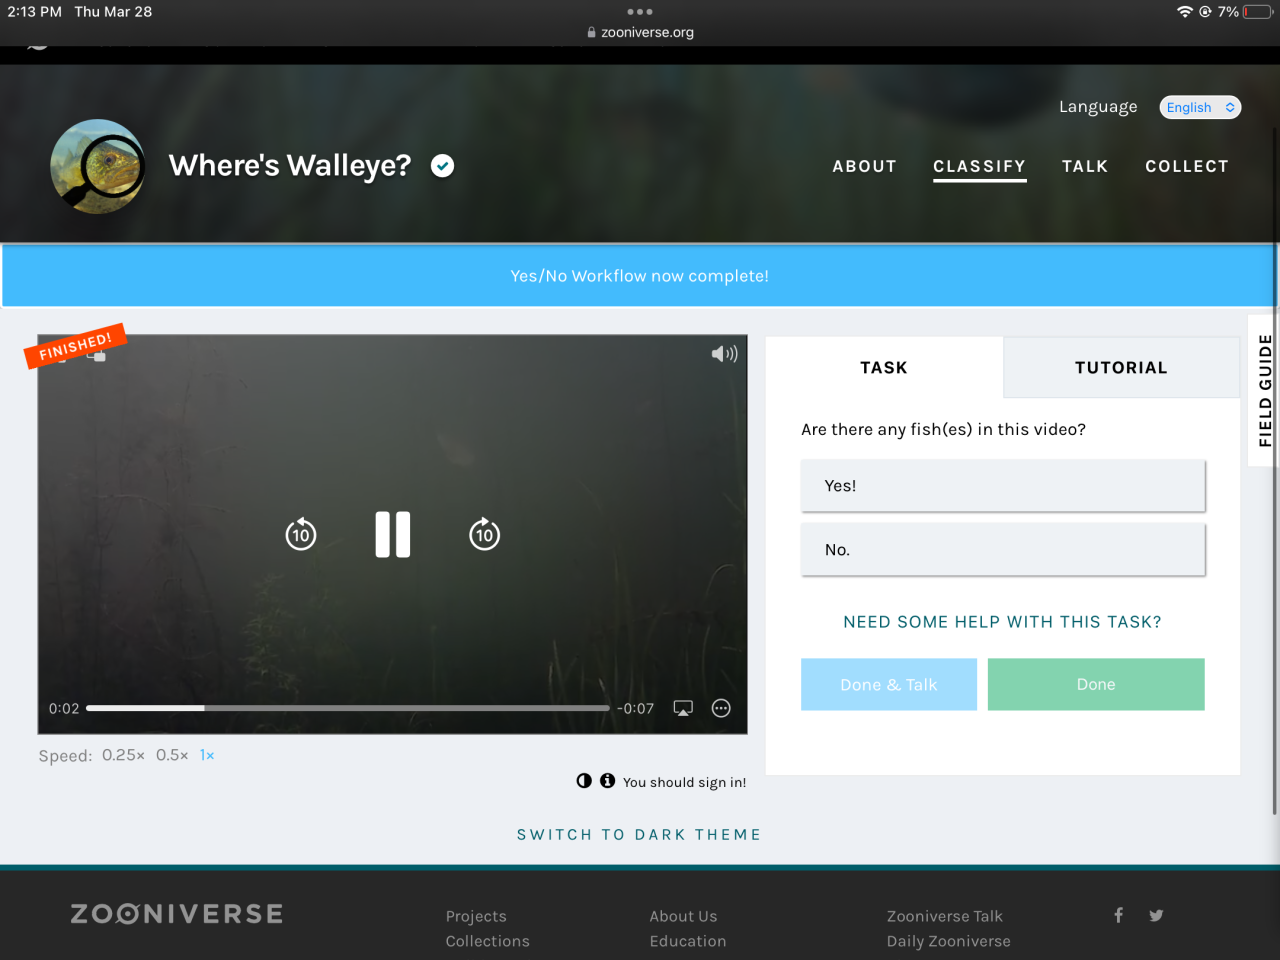Answer Yes! to fish question

[x=1003, y=486]
